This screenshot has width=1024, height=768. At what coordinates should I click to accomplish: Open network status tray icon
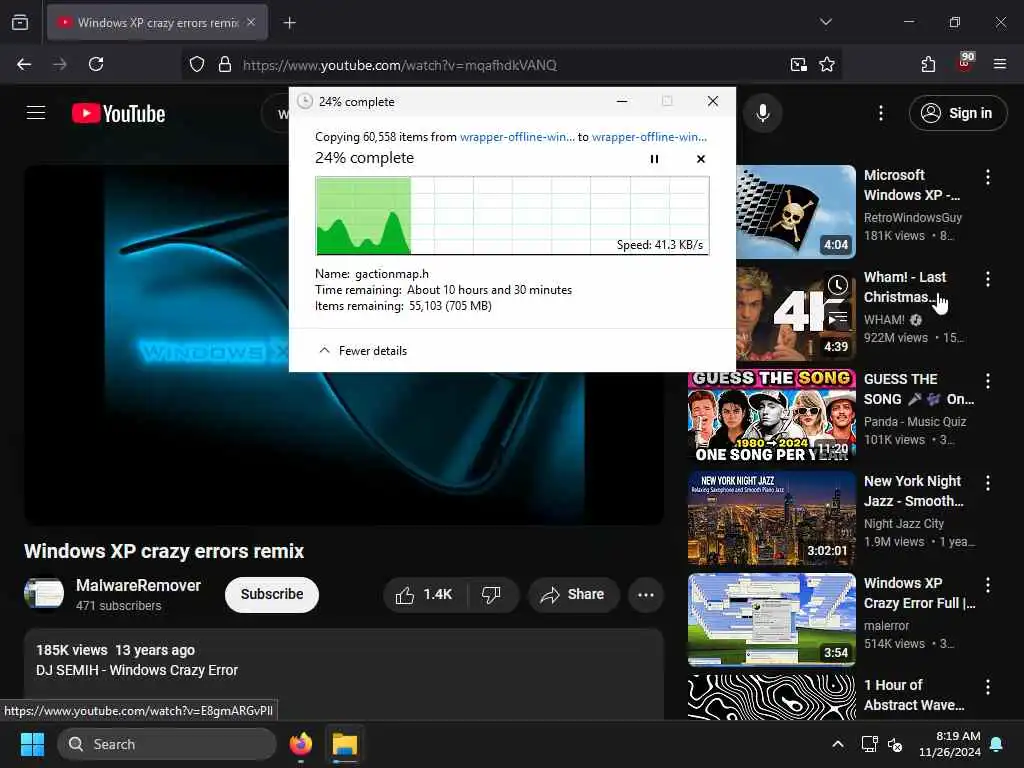tap(869, 744)
